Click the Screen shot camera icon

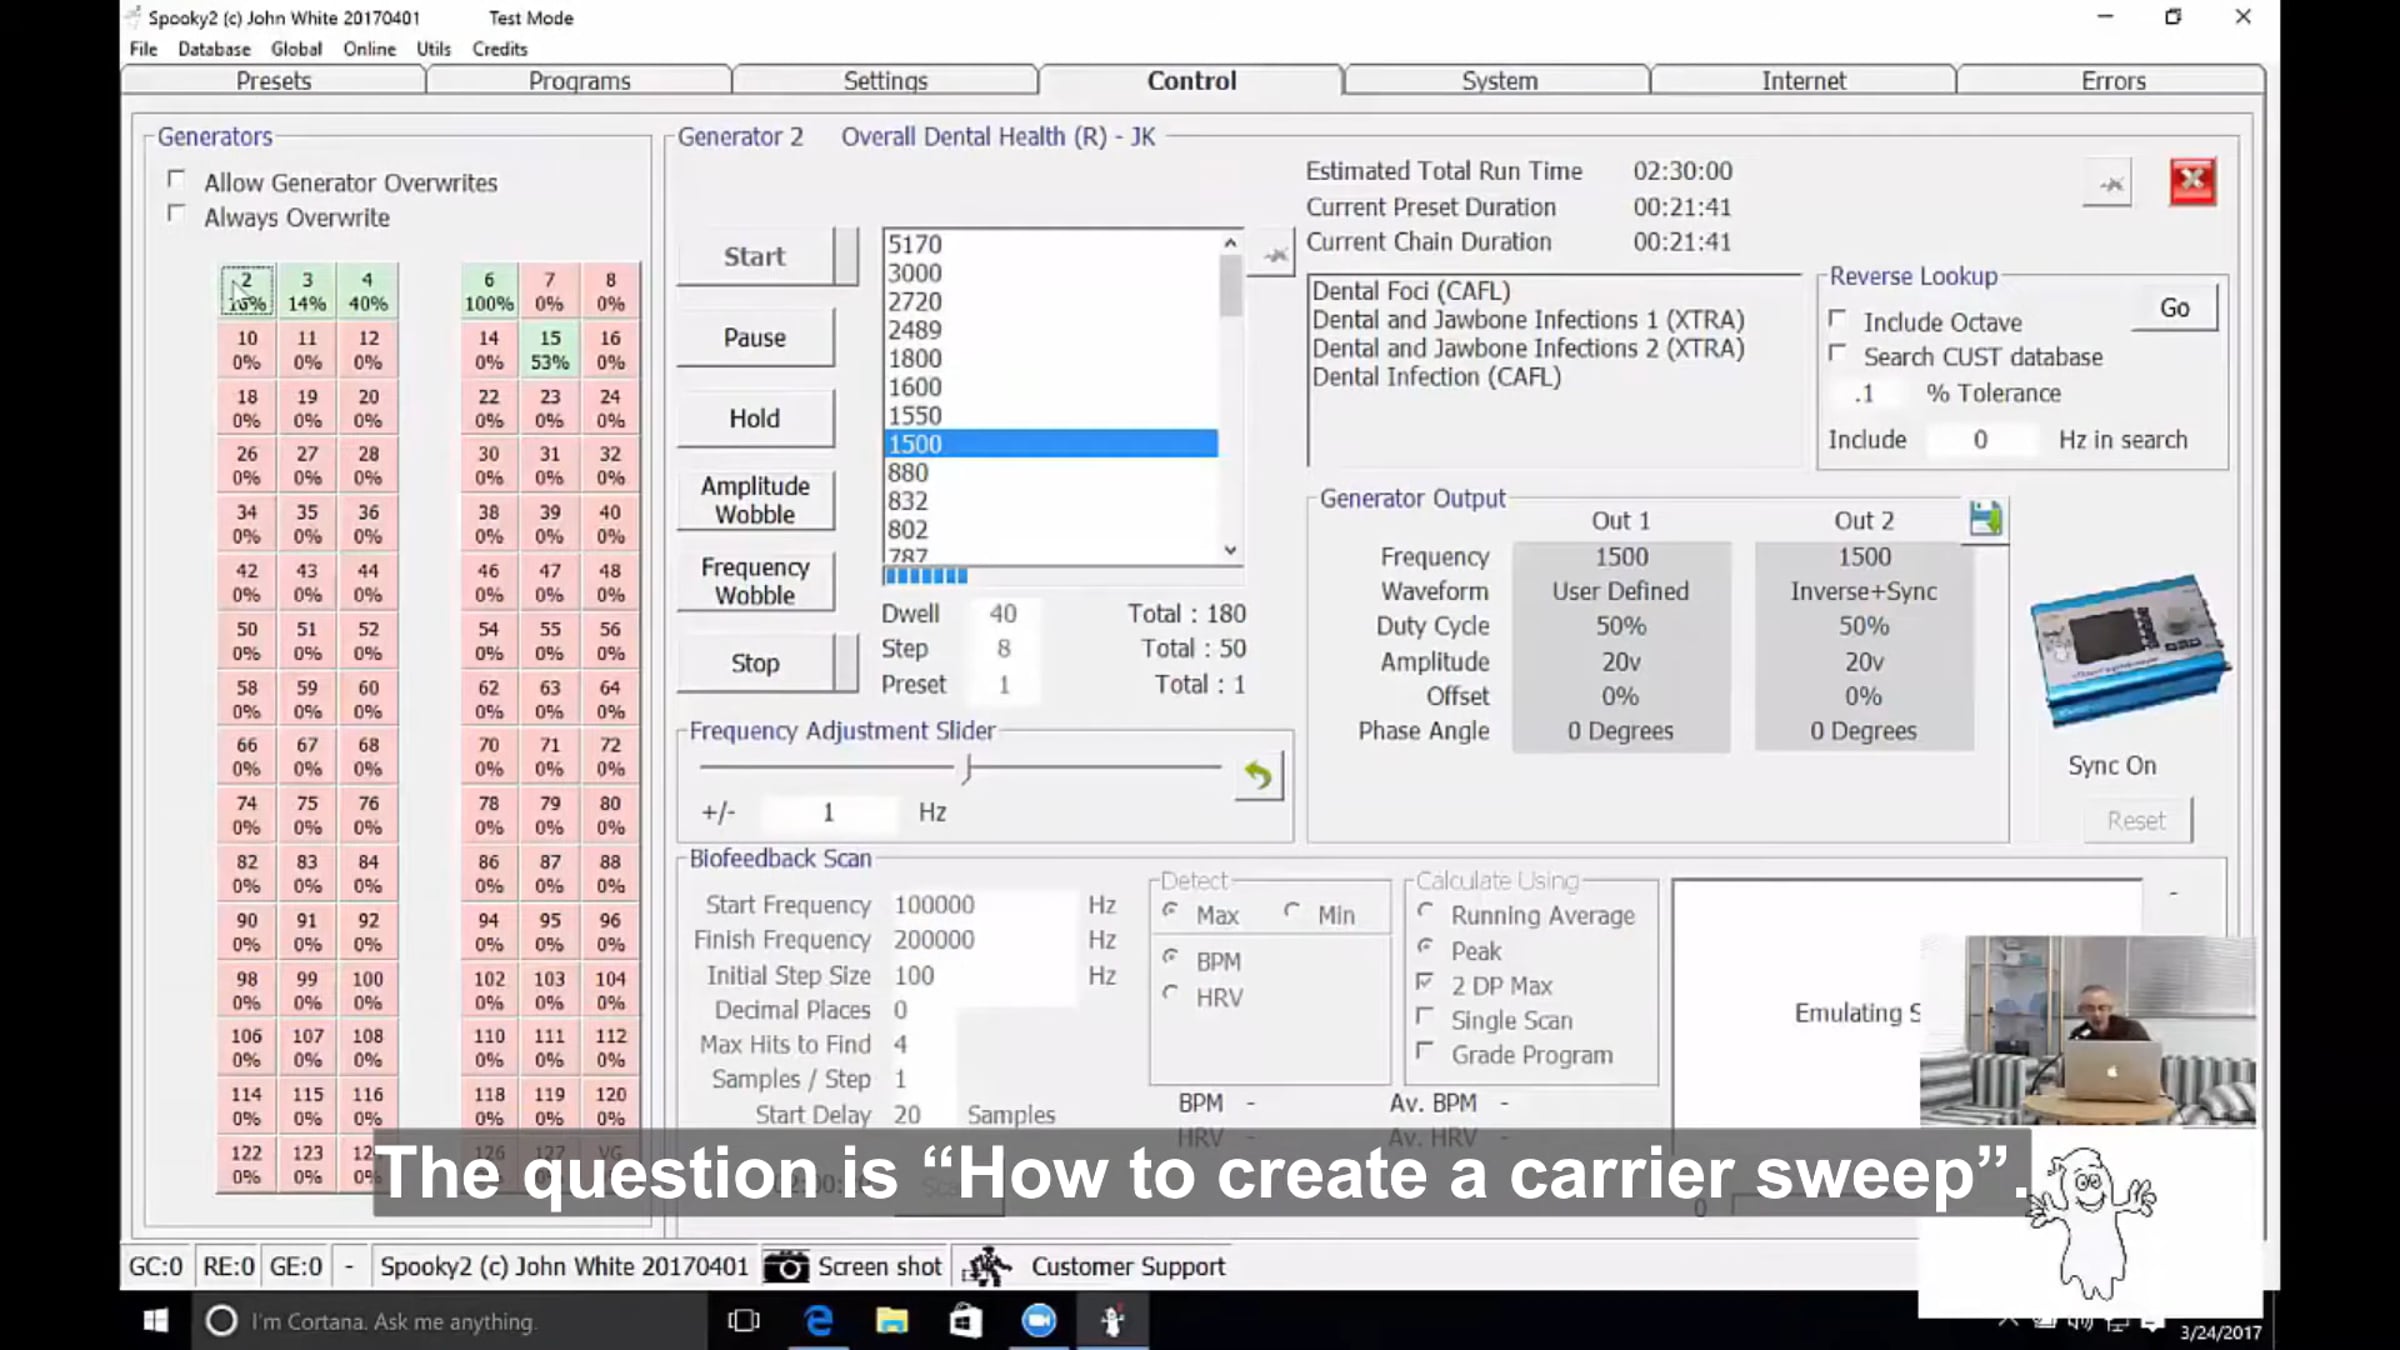786,1267
